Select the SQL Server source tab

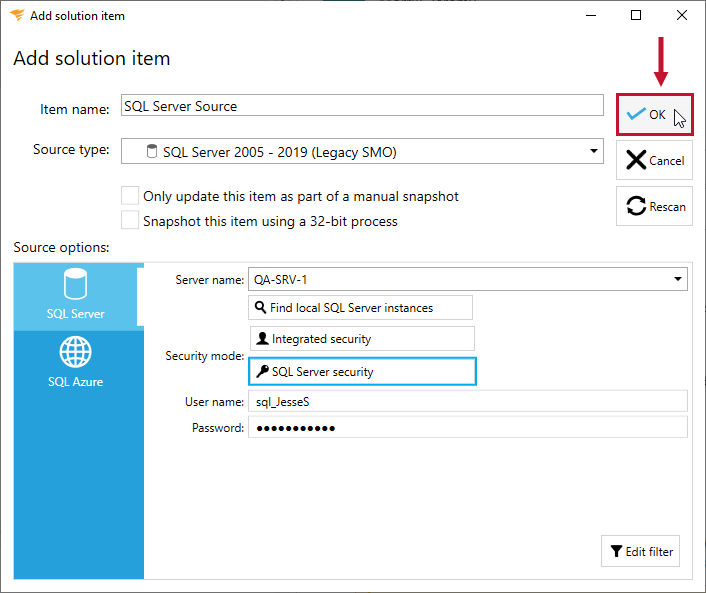78,296
